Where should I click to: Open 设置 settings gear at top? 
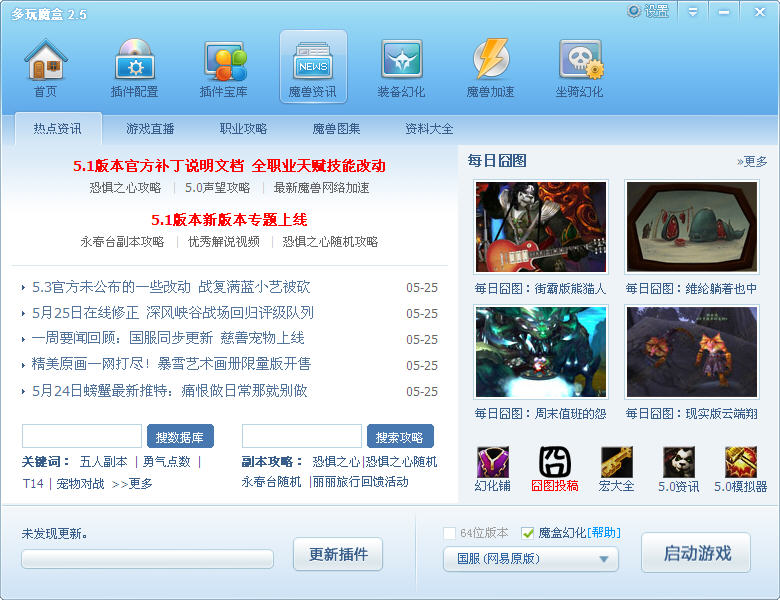[x=648, y=11]
